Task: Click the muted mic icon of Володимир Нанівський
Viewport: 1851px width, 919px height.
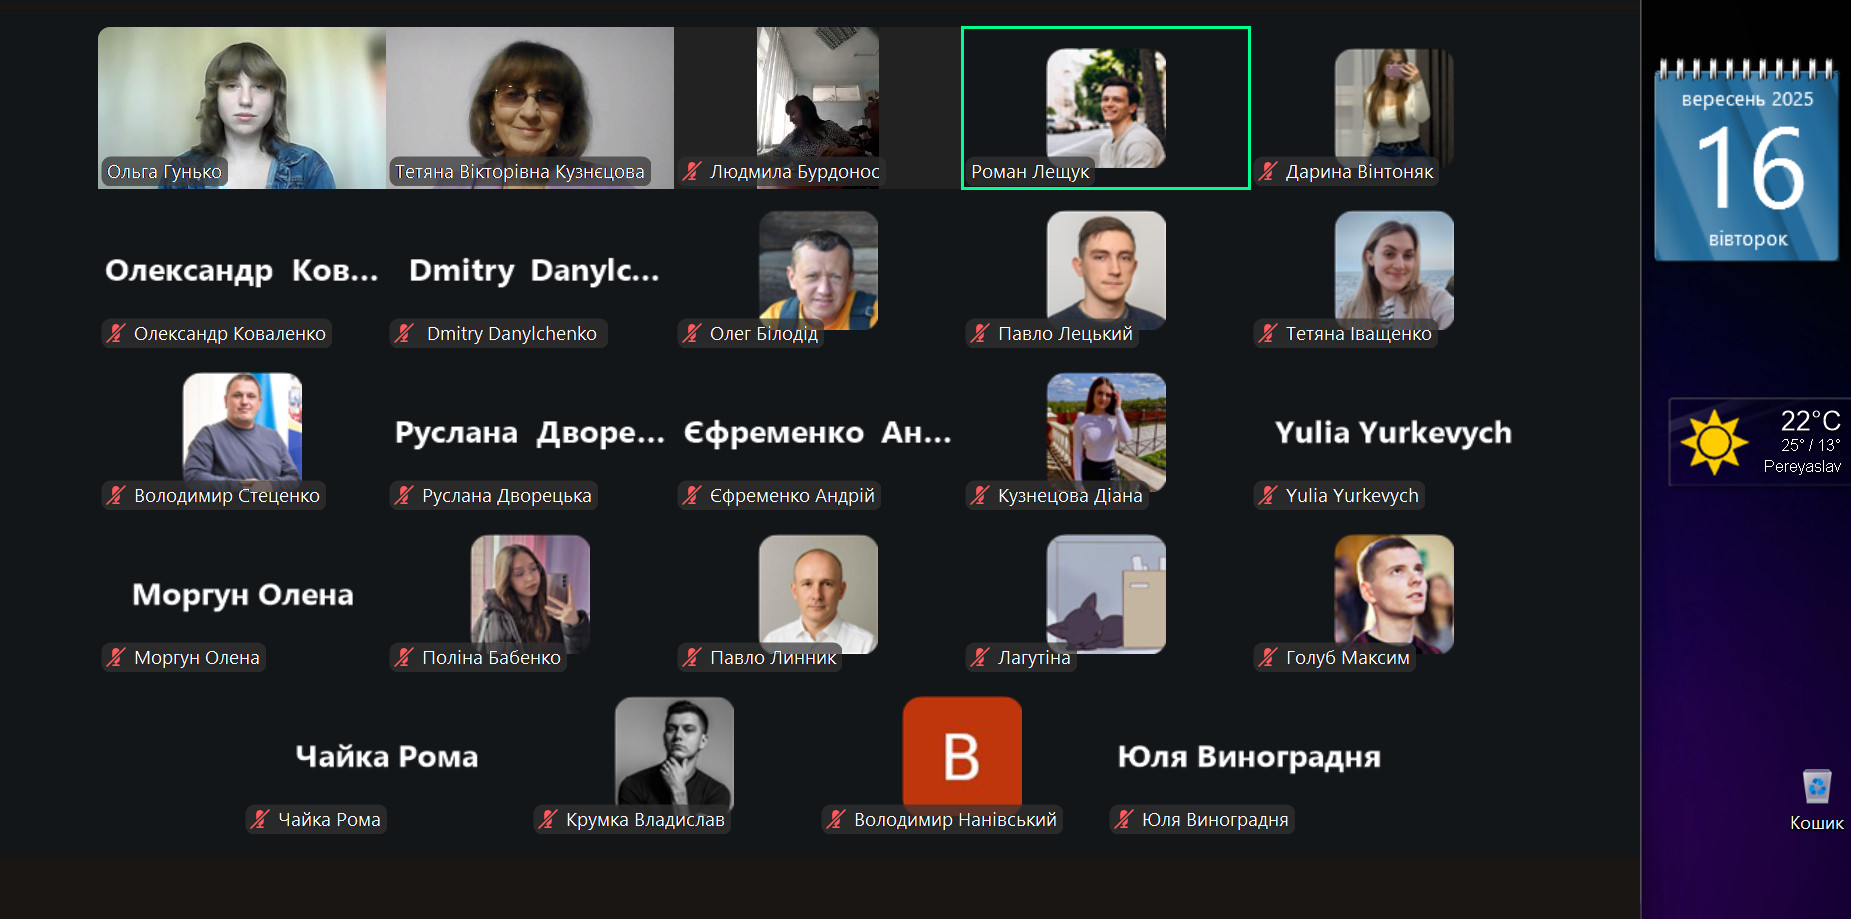Action: [x=836, y=819]
